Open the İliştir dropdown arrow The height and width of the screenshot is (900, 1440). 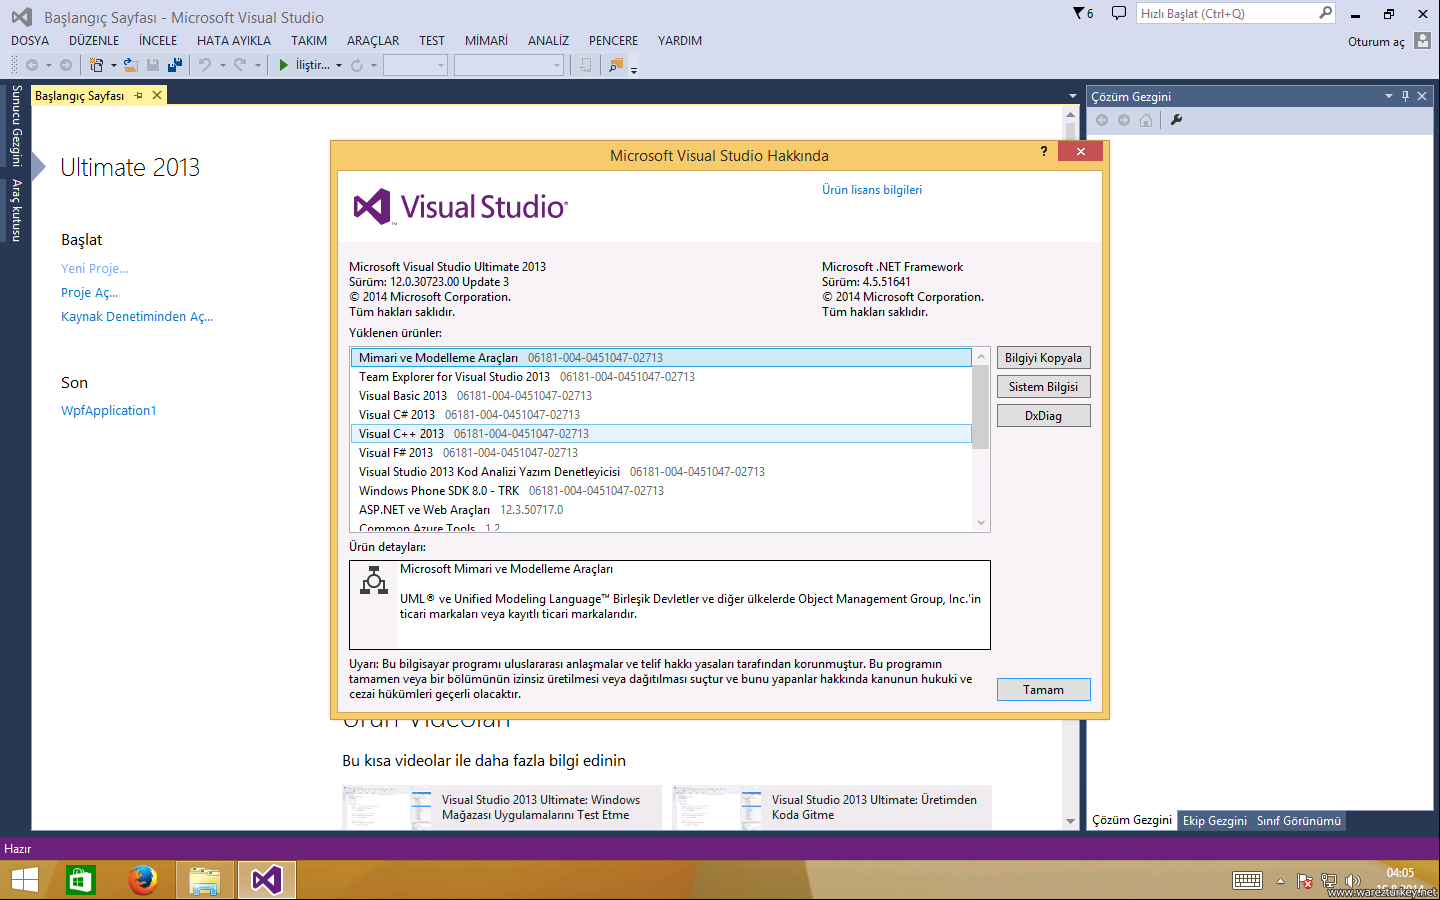pyautogui.click(x=339, y=66)
